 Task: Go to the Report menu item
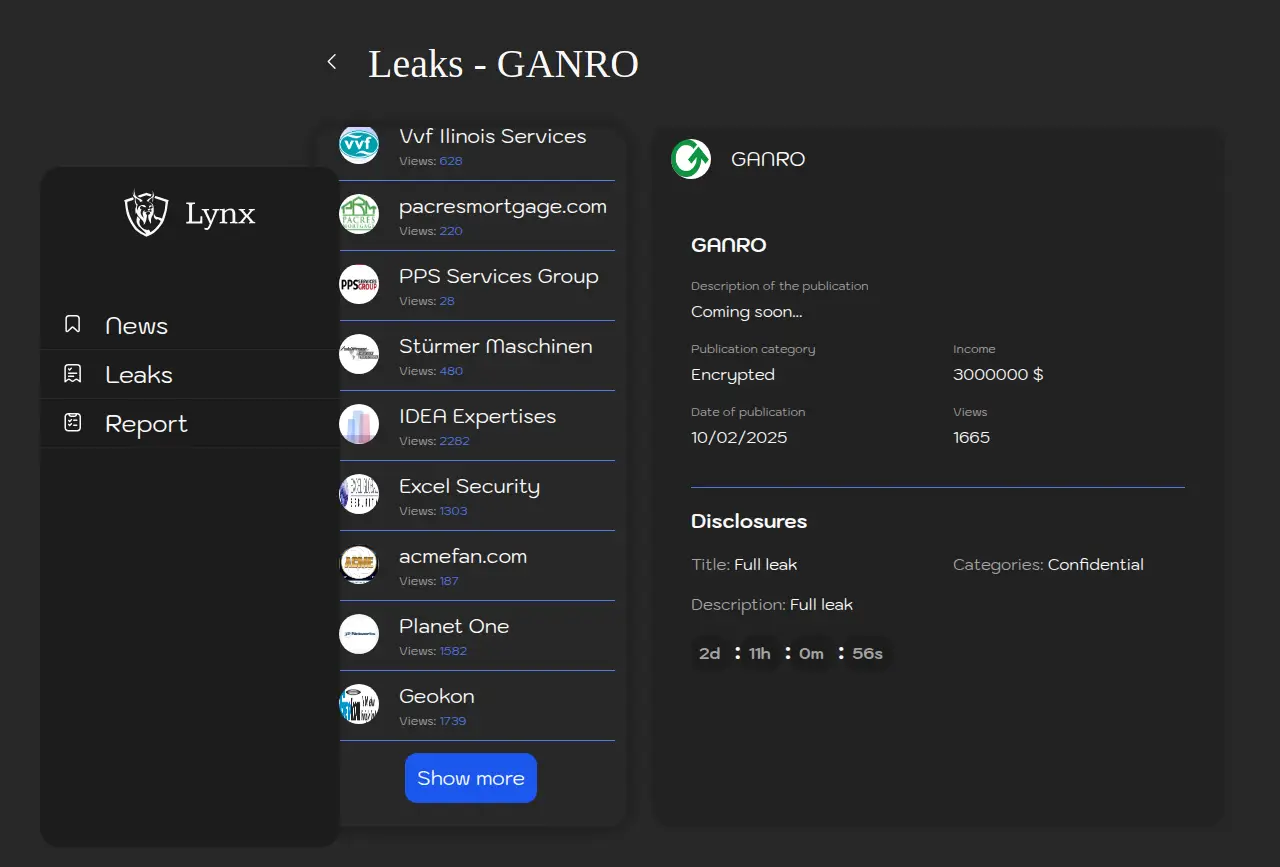coord(146,424)
